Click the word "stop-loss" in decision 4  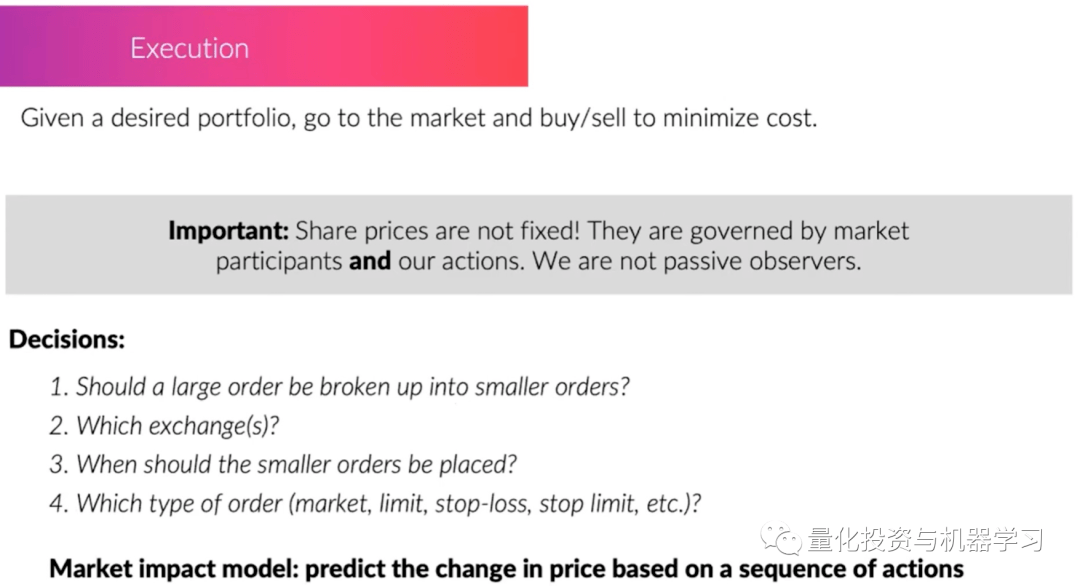[x=485, y=503]
